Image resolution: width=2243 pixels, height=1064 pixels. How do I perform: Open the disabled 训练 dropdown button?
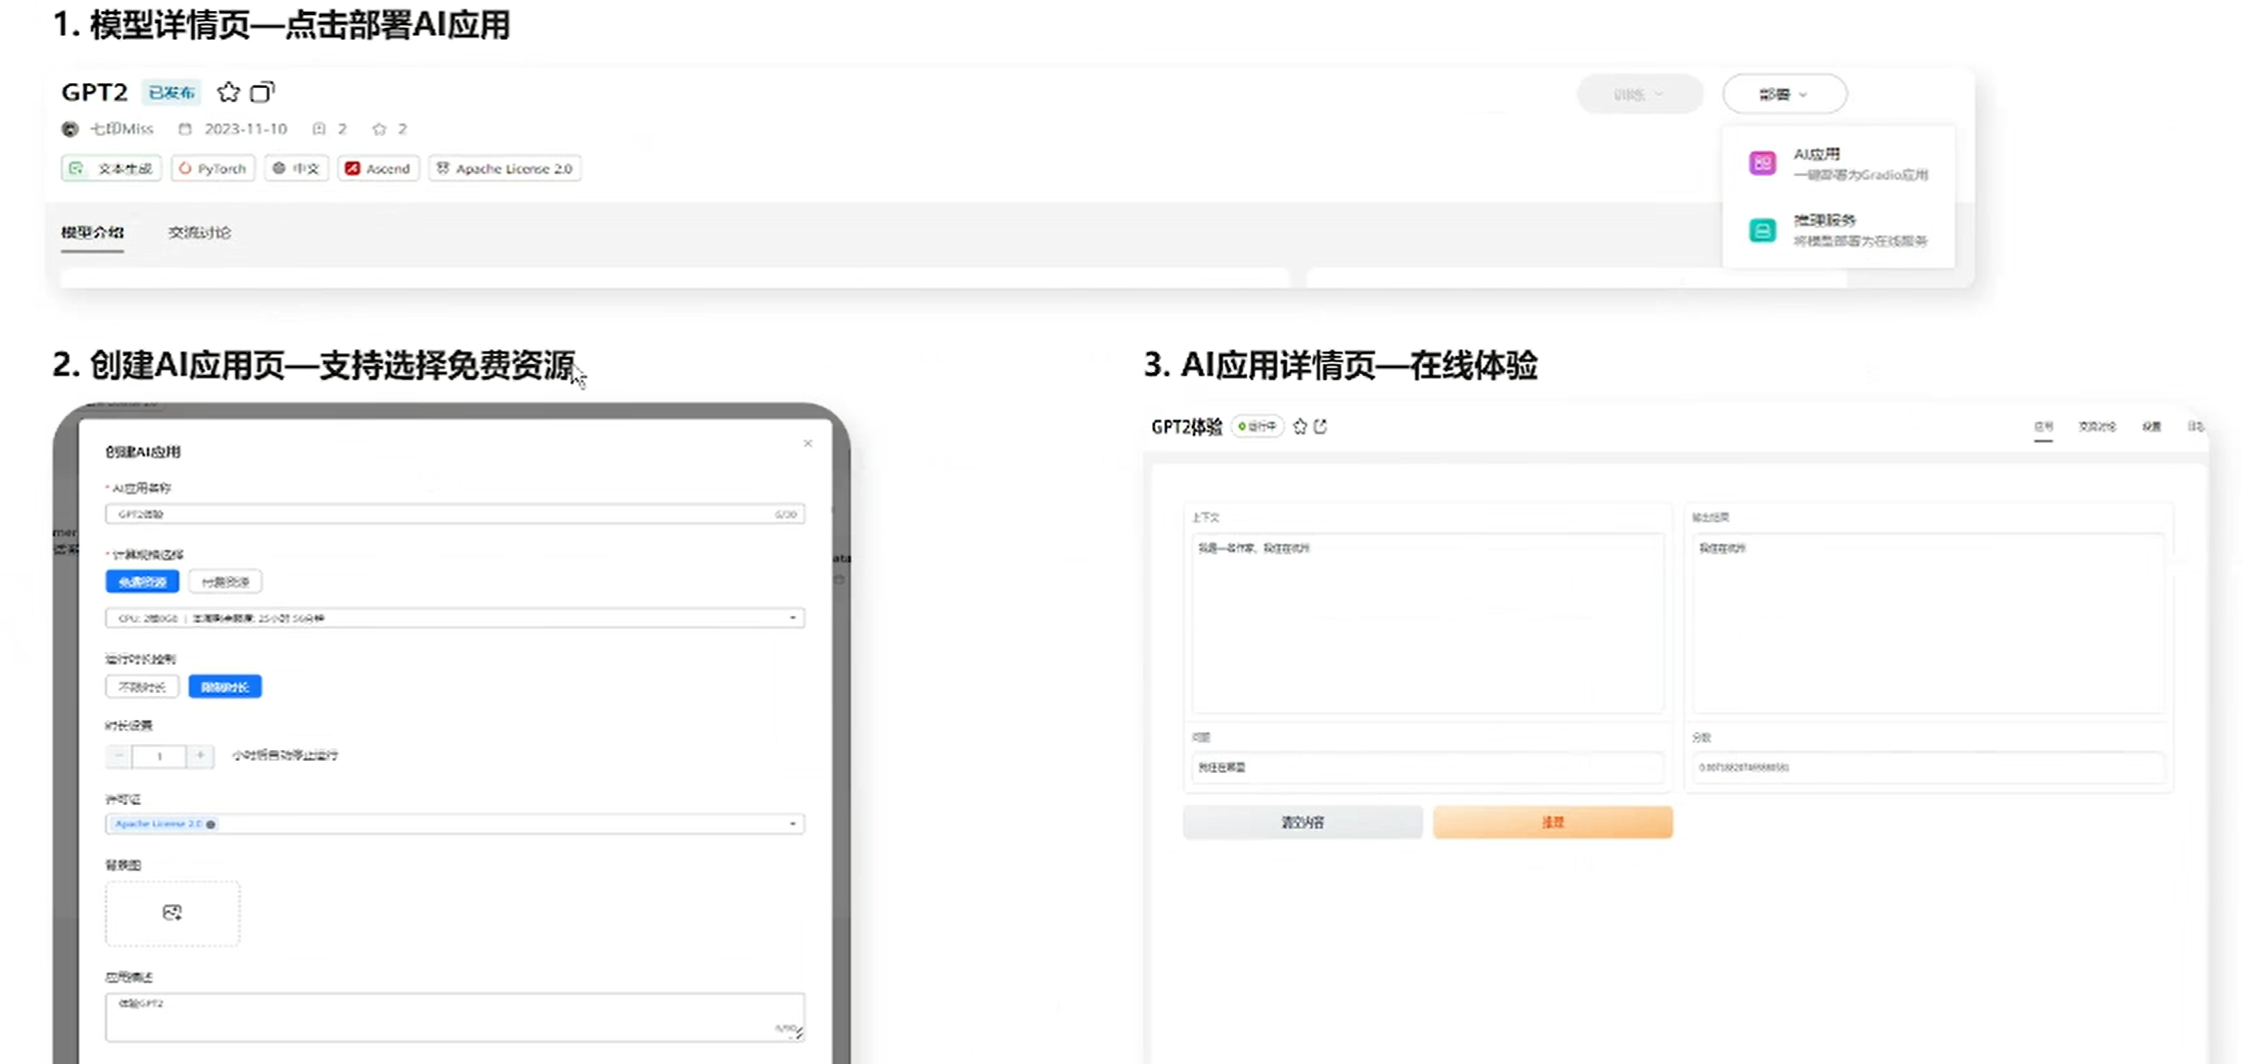(x=1639, y=94)
